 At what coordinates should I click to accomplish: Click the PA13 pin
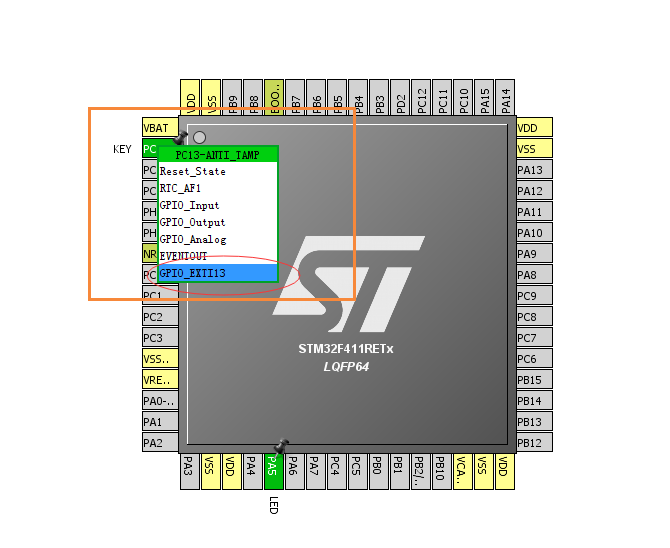click(x=535, y=170)
